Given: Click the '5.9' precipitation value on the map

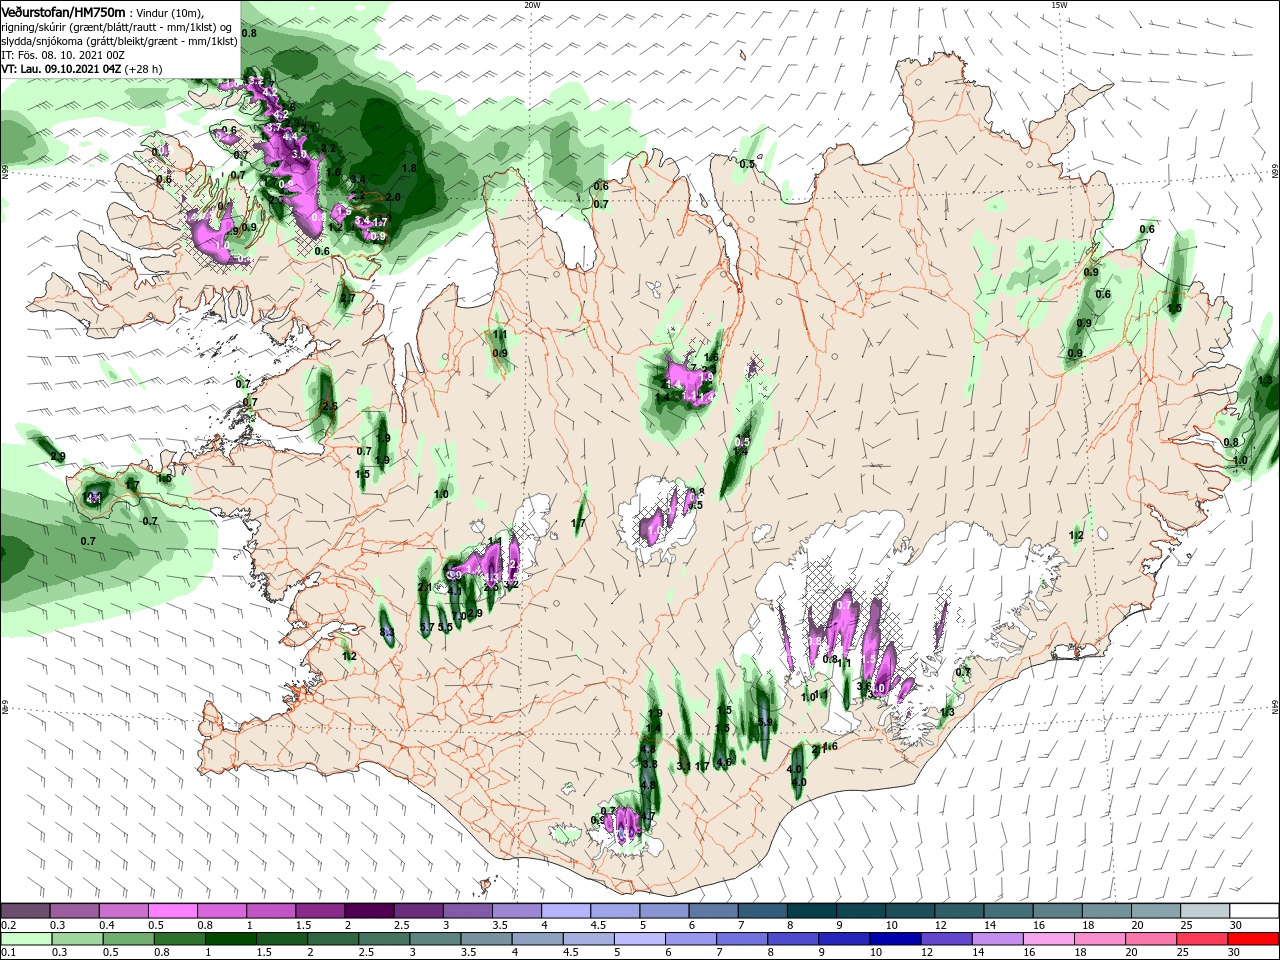Looking at the screenshot, I should pos(767,721).
